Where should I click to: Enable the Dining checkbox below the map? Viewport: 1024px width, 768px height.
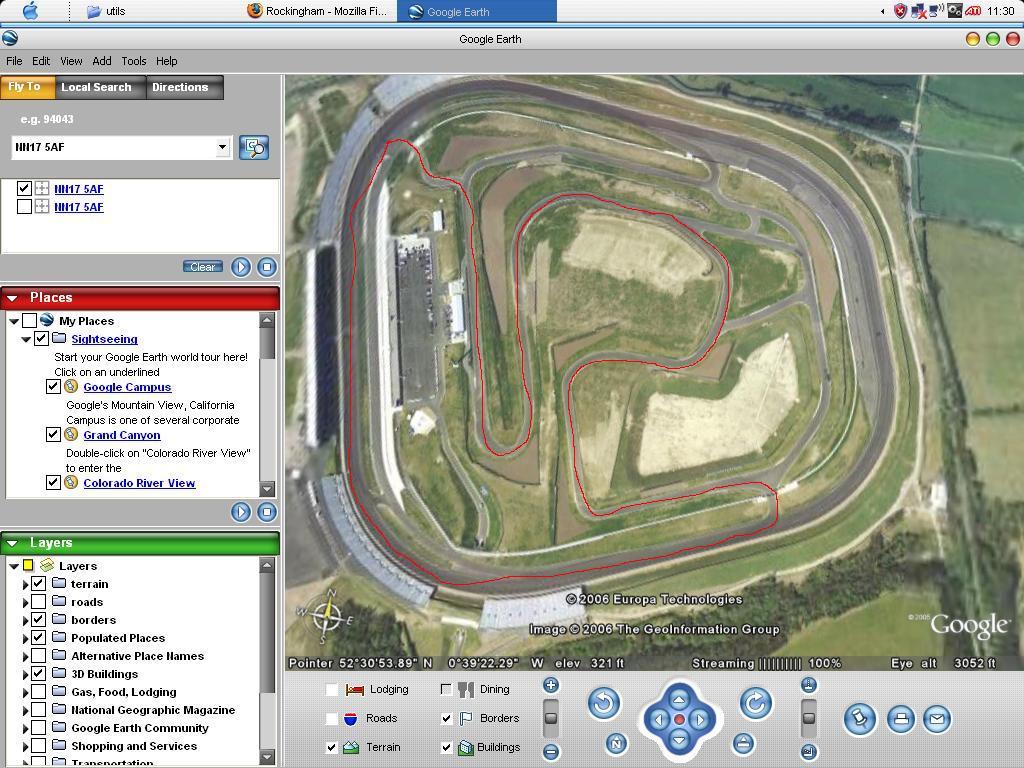[447, 690]
